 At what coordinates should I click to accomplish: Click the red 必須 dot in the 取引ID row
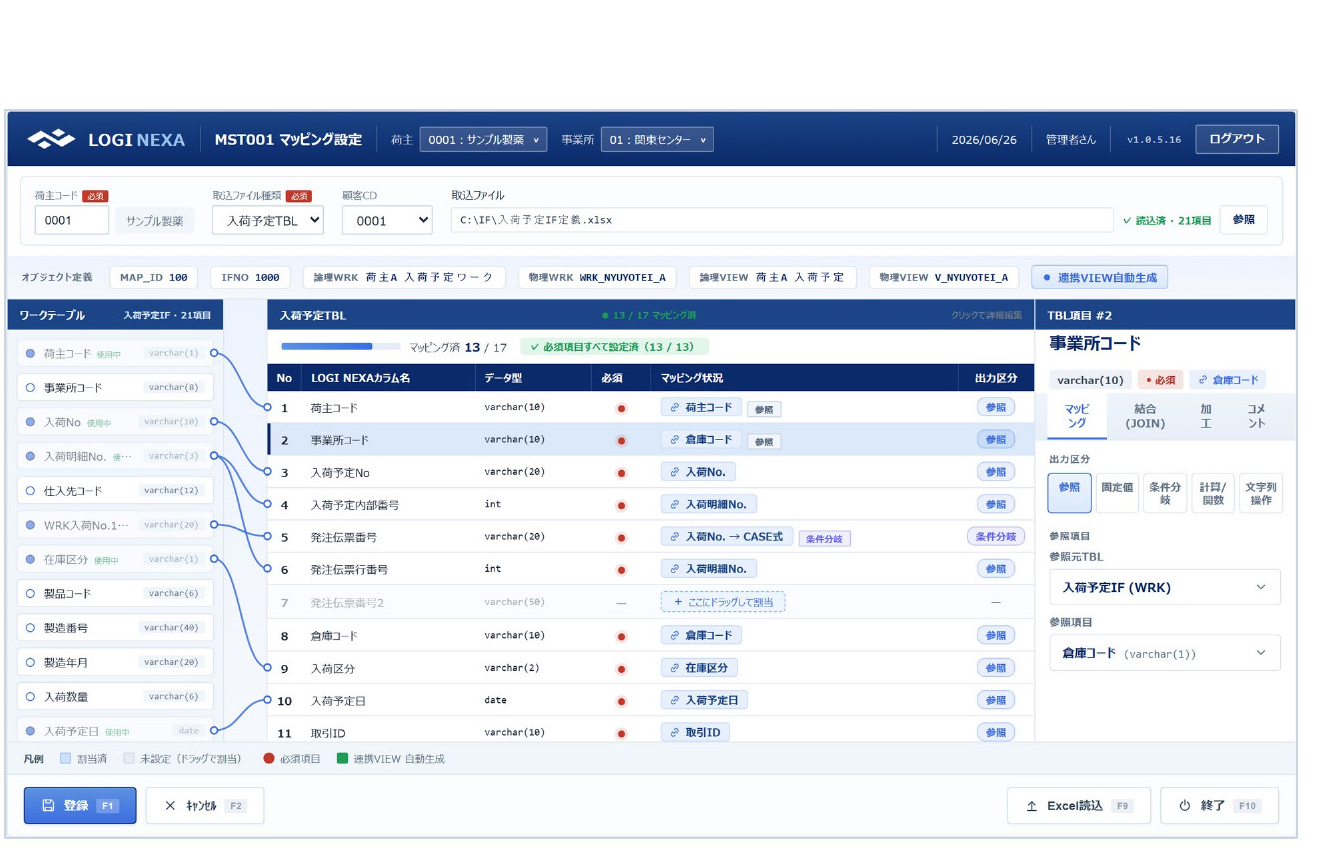click(621, 733)
